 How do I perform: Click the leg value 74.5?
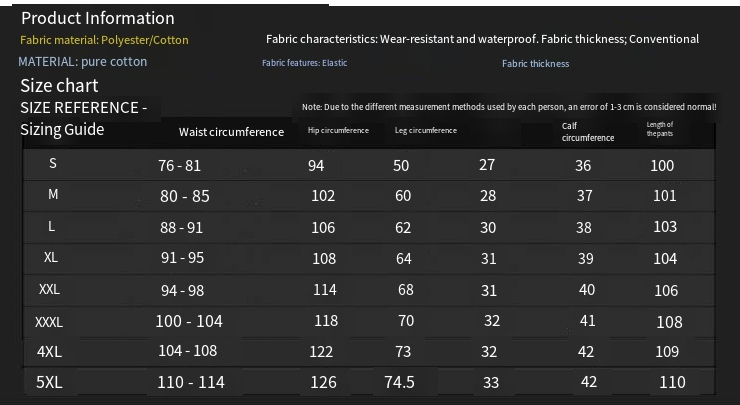(x=399, y=382)
